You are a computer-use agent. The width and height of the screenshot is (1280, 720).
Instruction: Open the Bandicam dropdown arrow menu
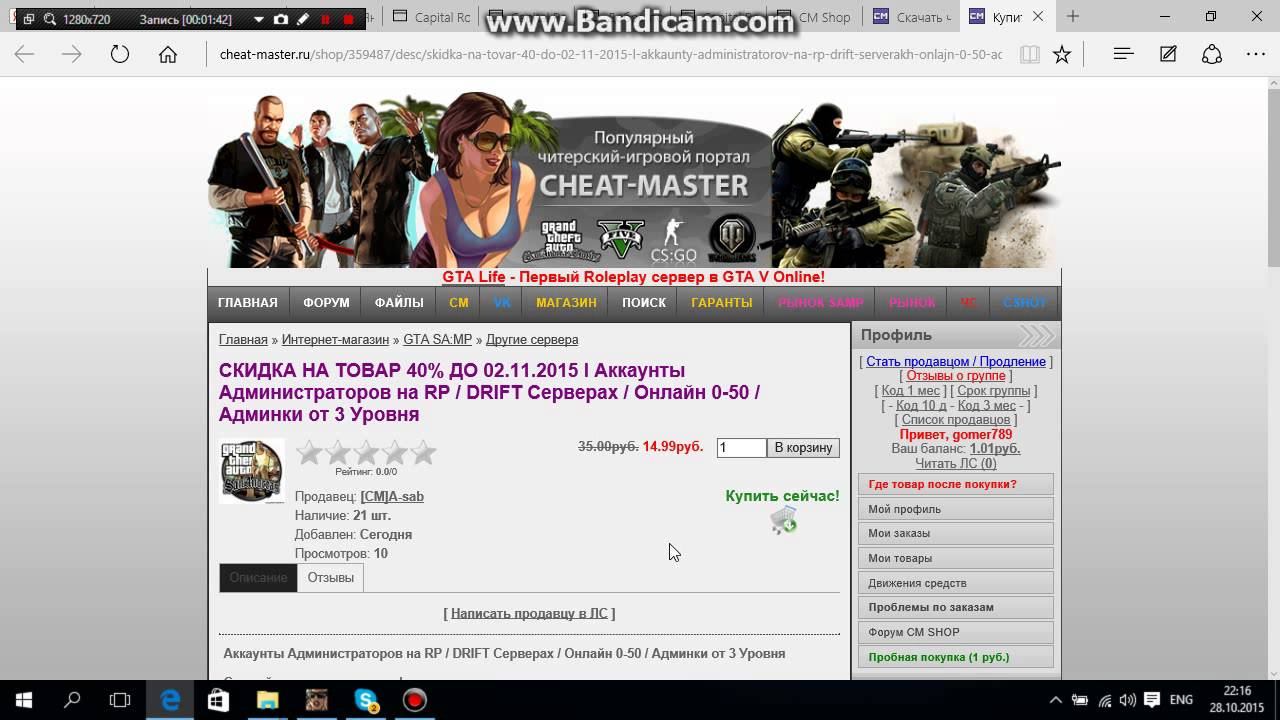click(259, 19)
